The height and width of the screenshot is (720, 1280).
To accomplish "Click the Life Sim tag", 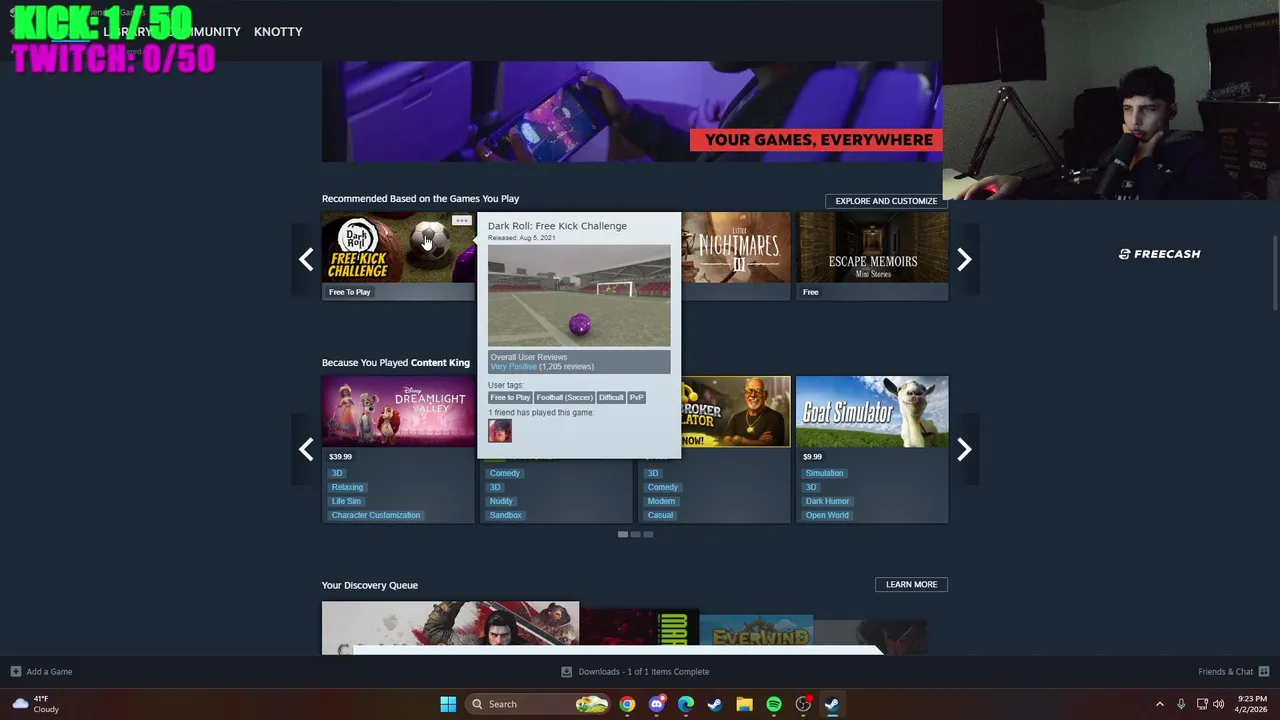I will pos(346,501).
